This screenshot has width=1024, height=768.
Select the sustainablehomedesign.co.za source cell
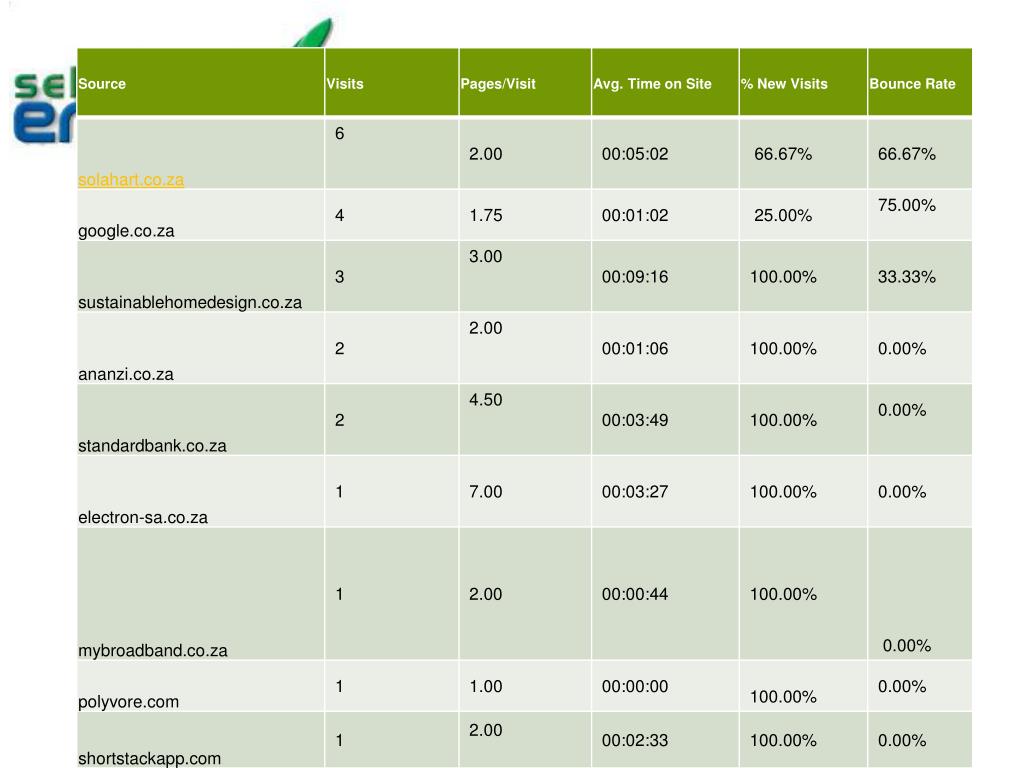tap(200, 276)
